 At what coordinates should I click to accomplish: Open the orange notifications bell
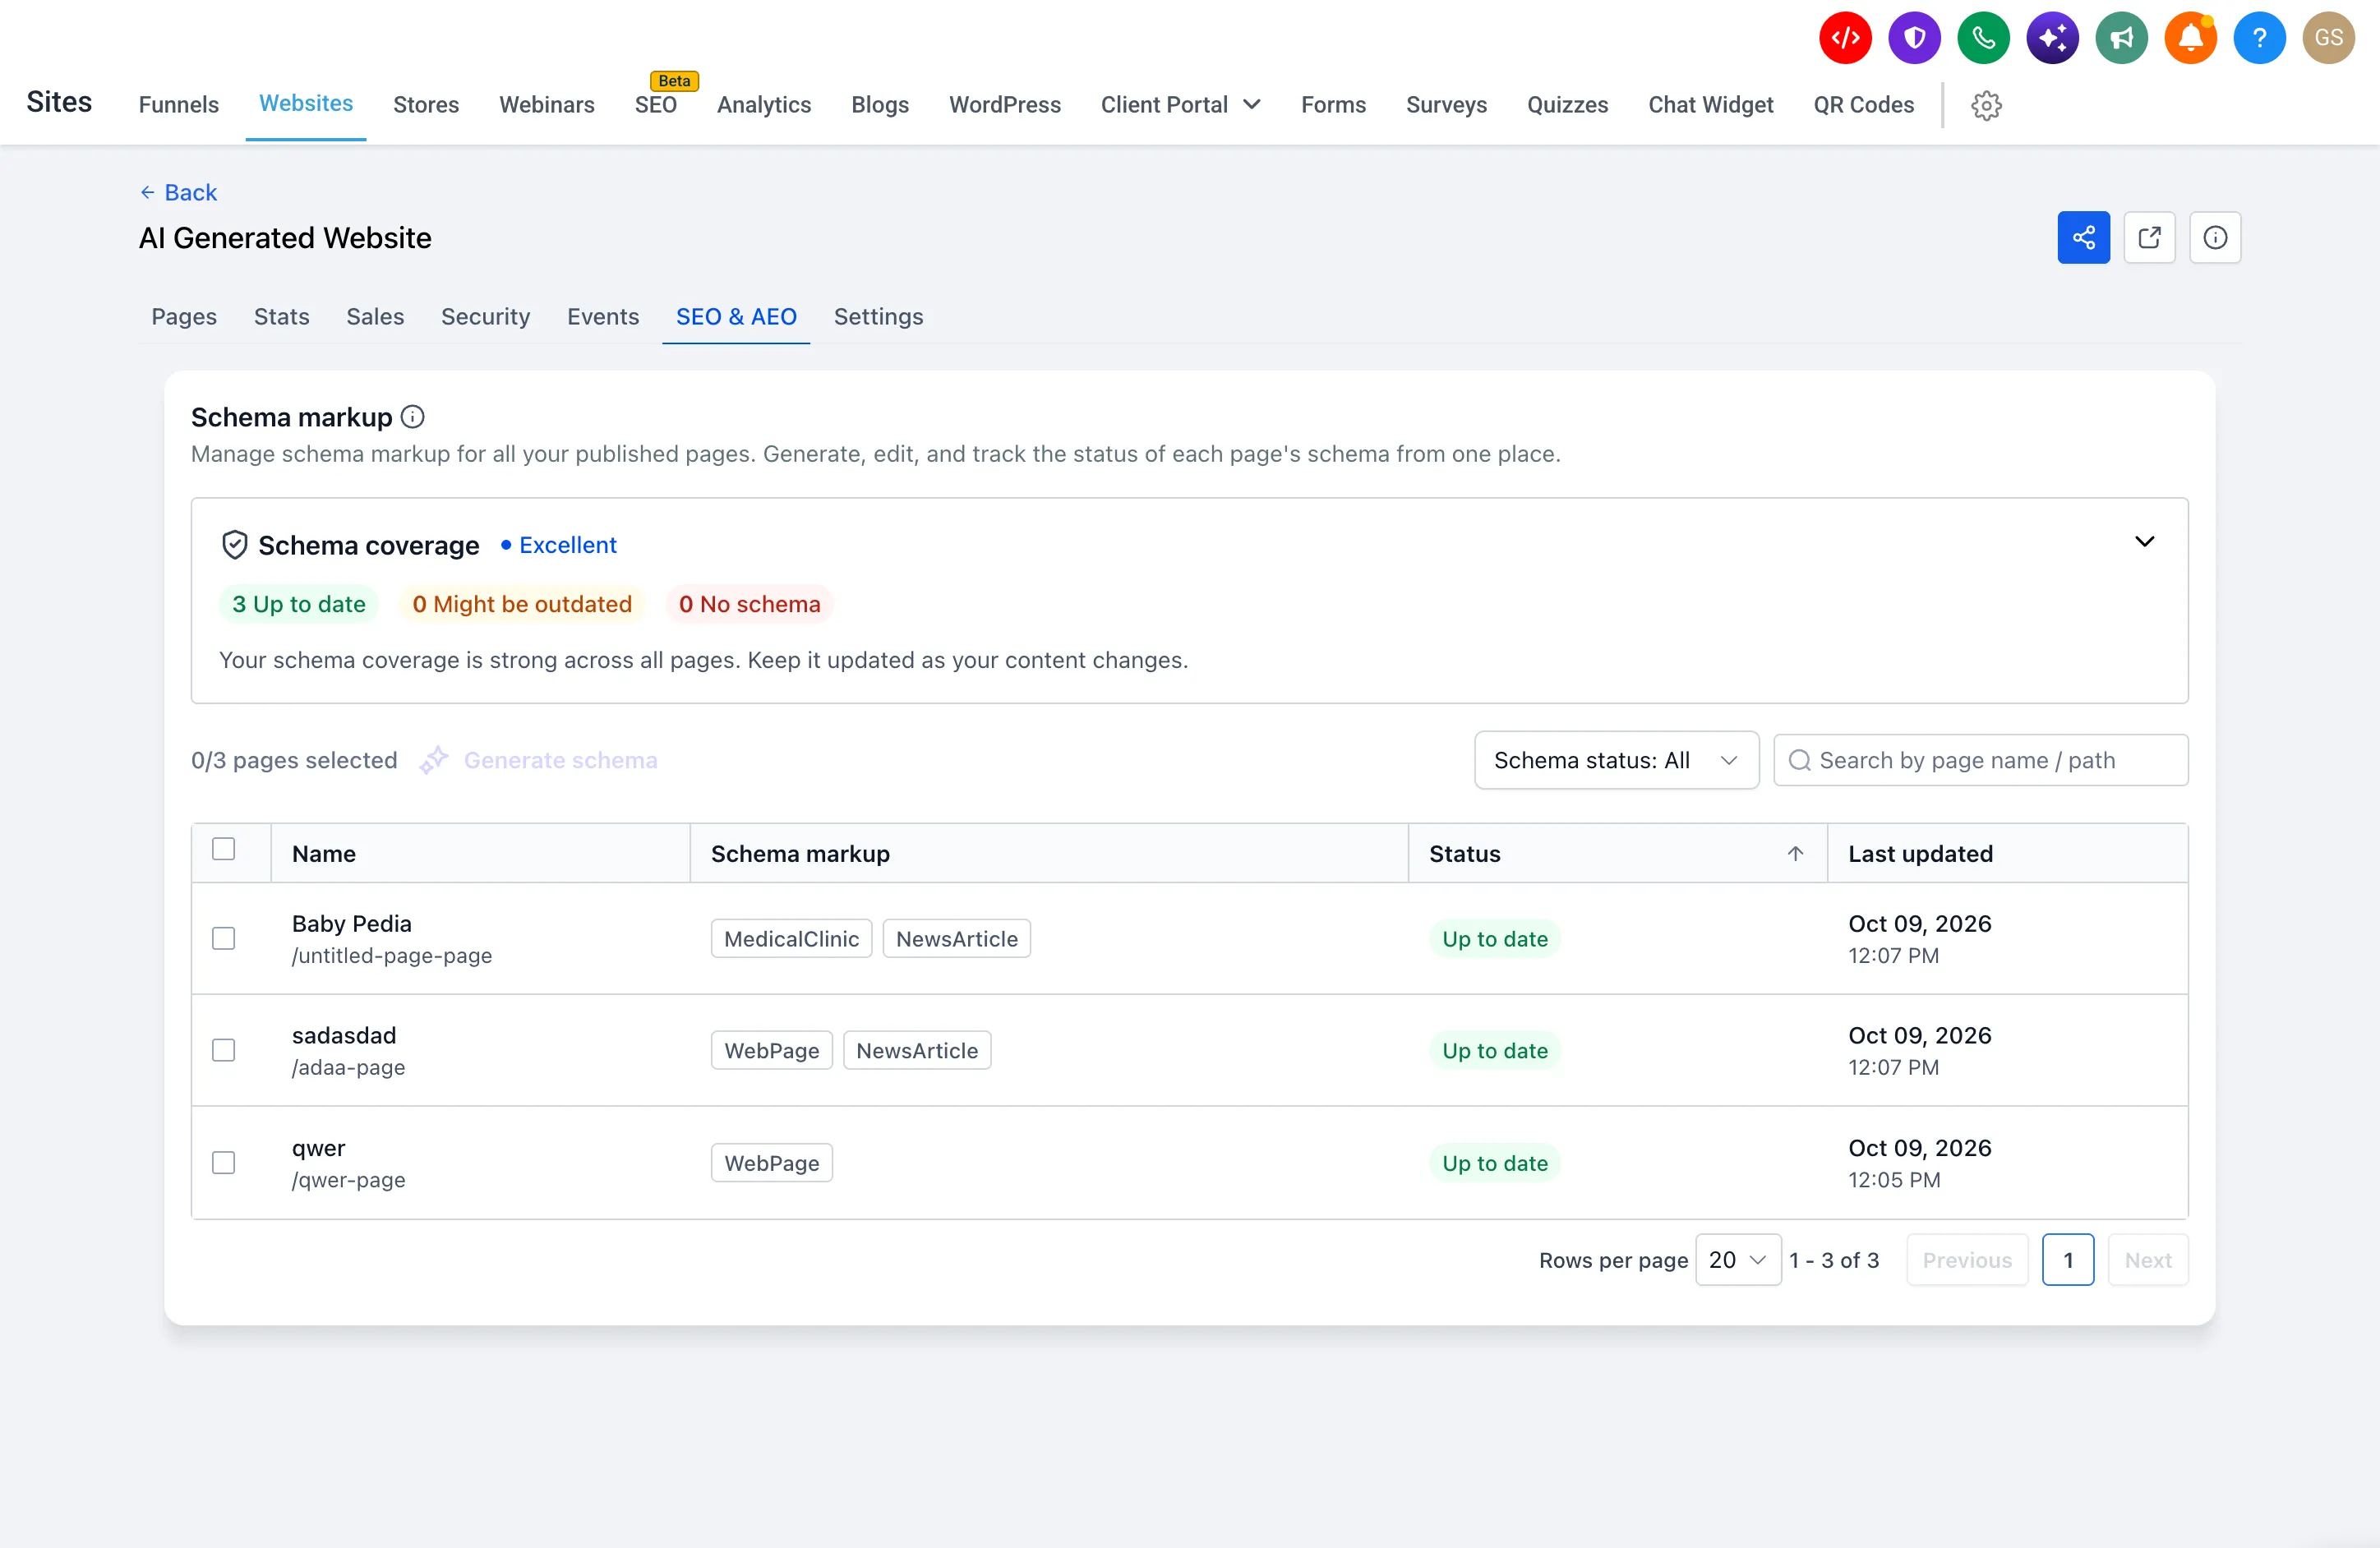pos(2190,38)
